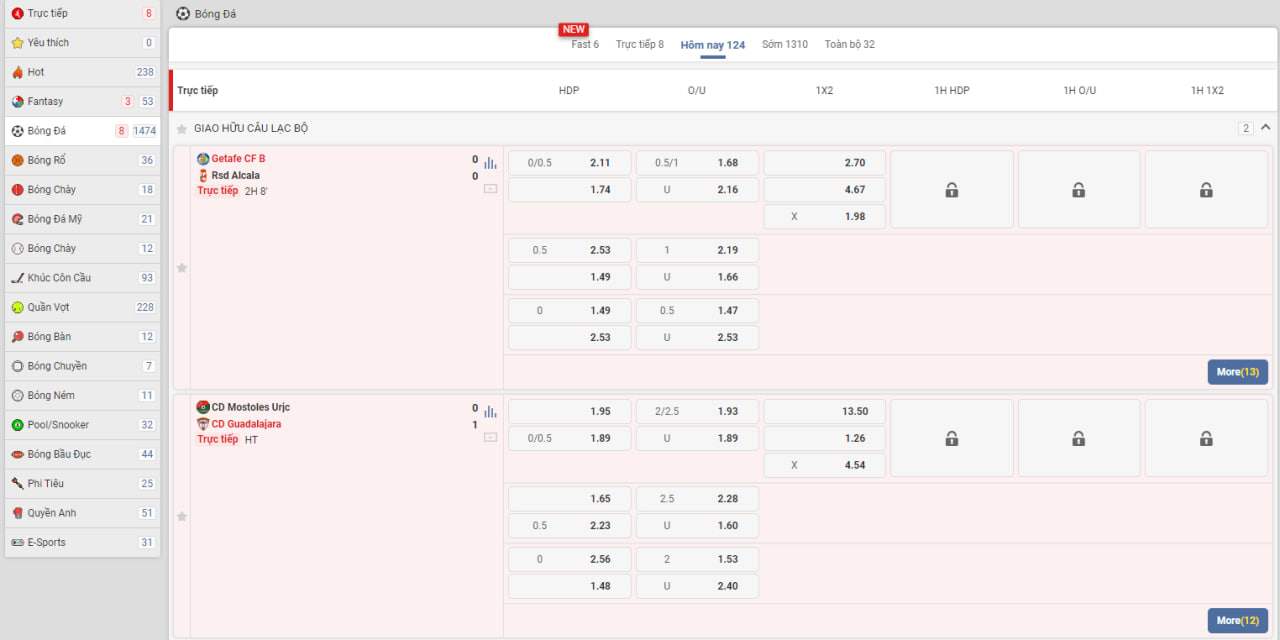Select draw odds 4.54 for Mostoles match
The height and width of the screenshot is (640, 1280).
coord(824,465)
